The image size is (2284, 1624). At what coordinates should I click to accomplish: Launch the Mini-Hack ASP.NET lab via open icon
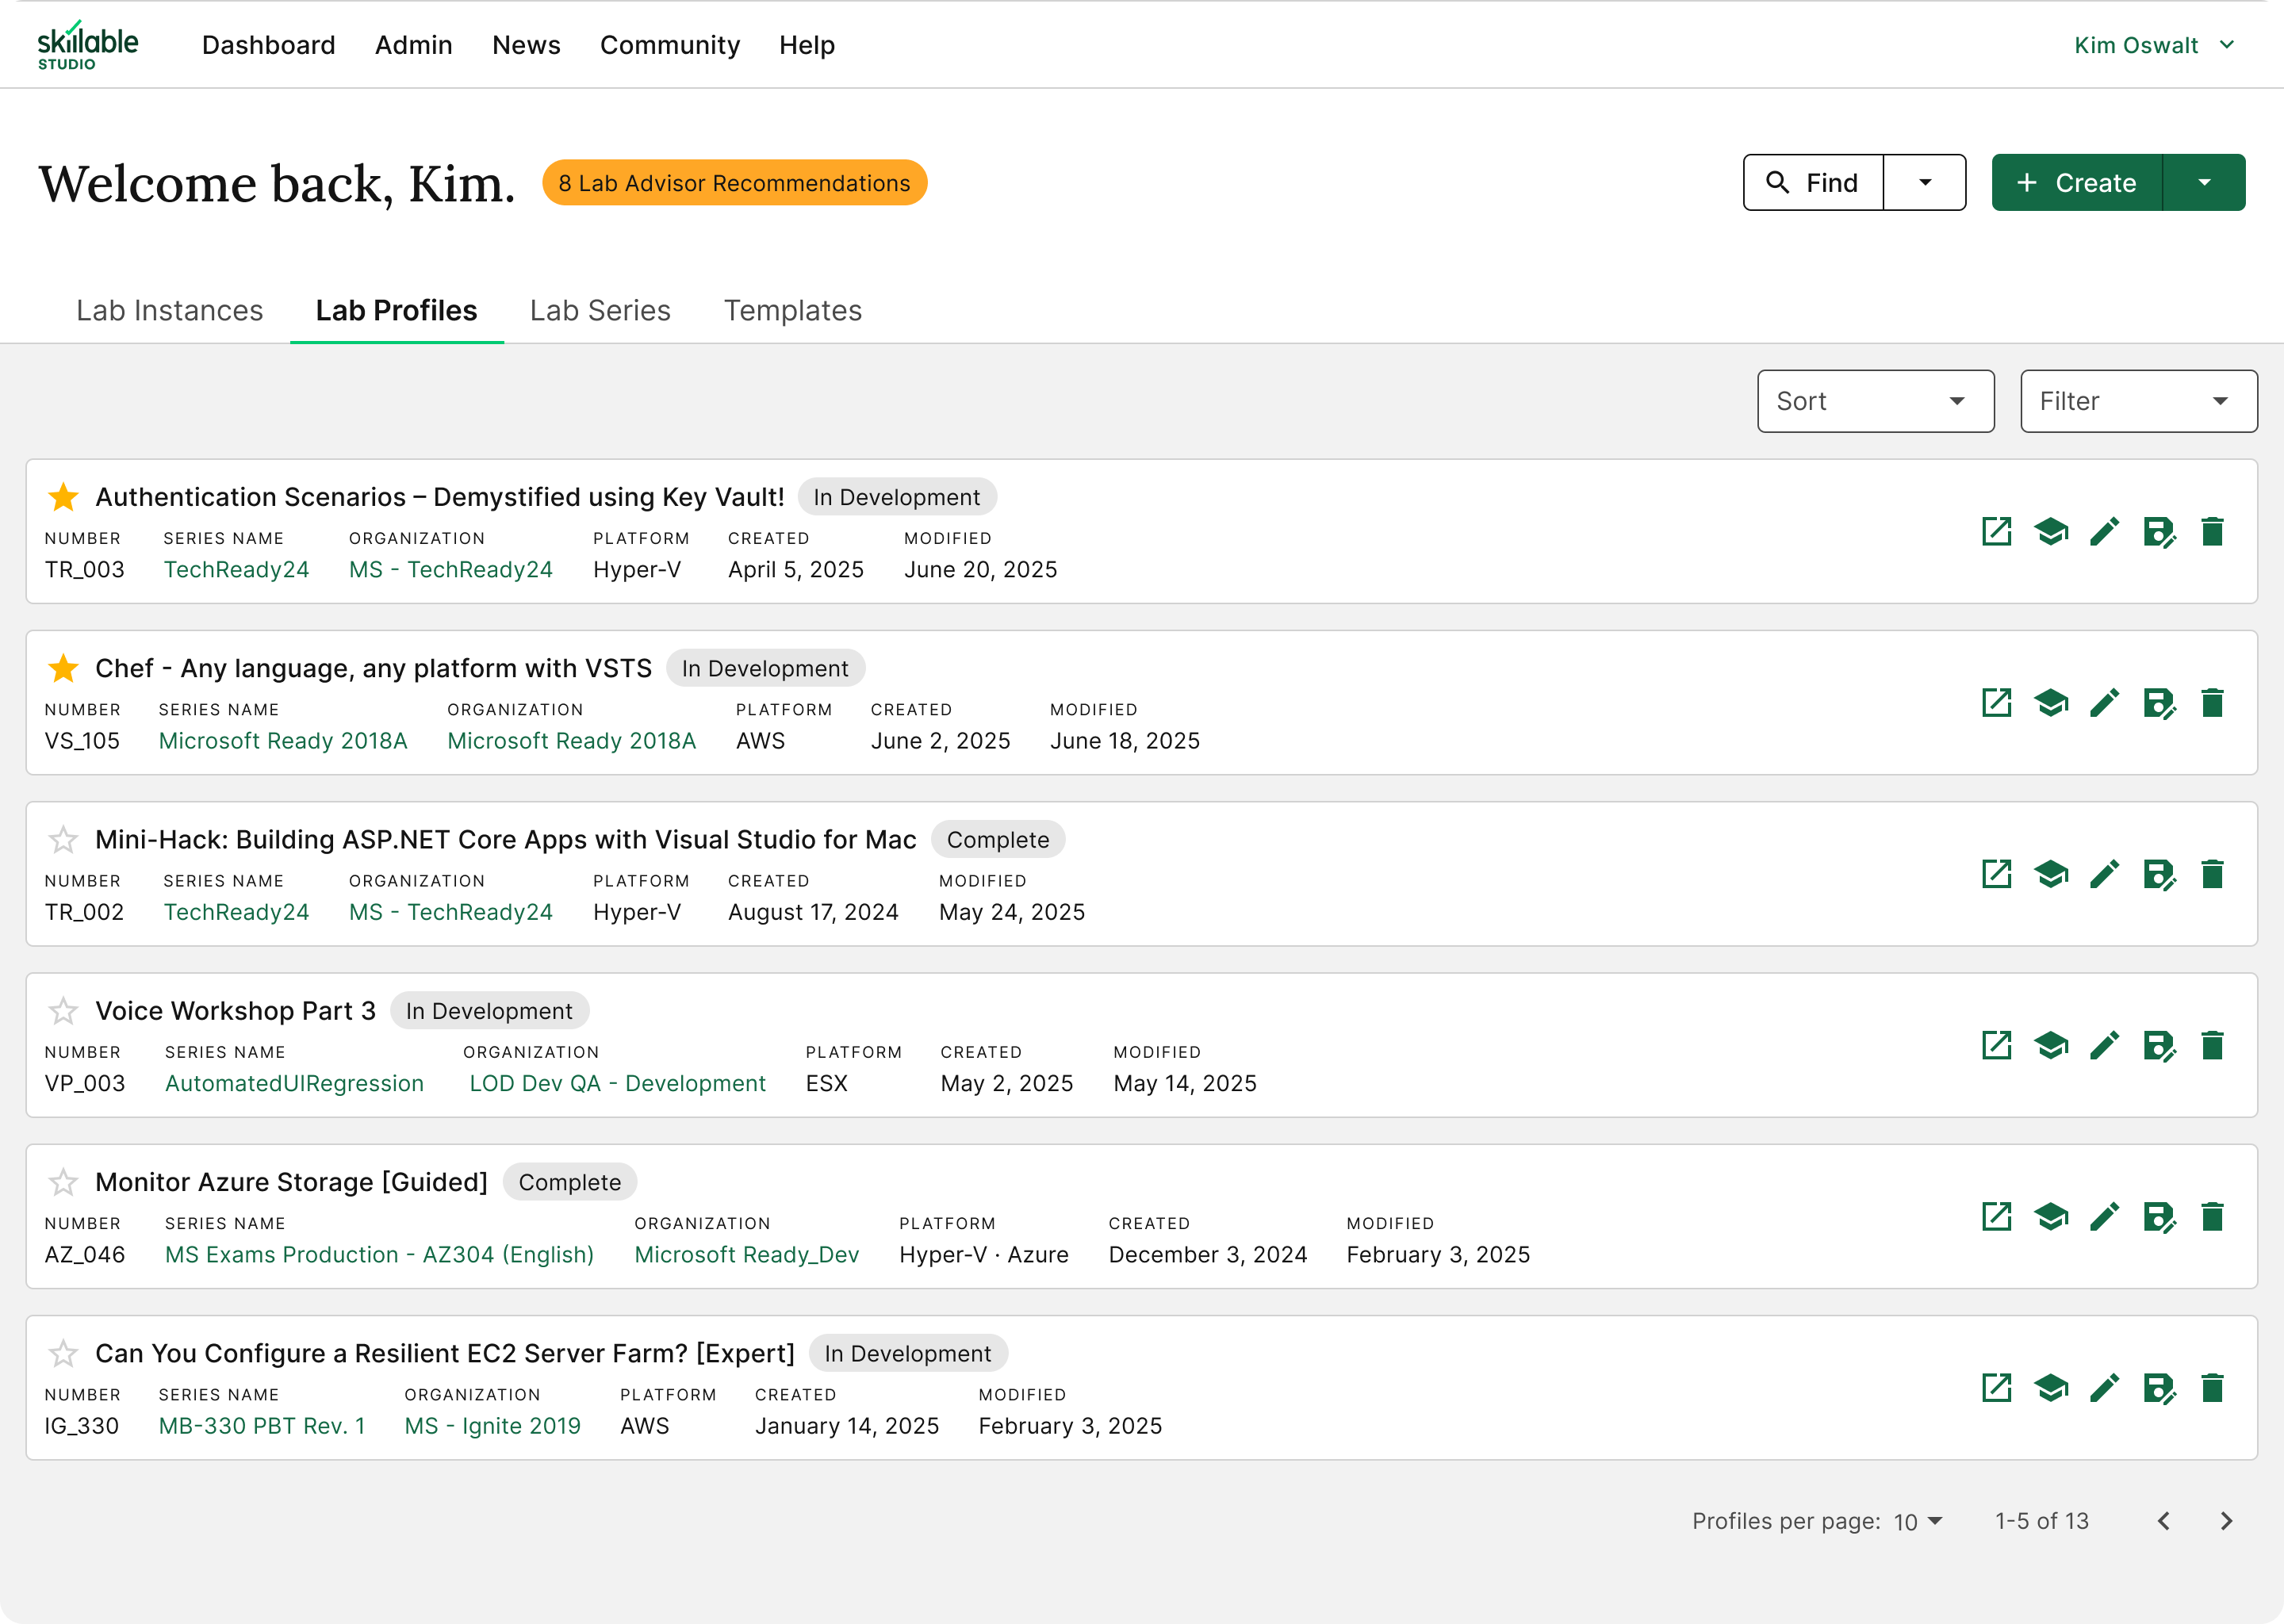[1996, 874]
